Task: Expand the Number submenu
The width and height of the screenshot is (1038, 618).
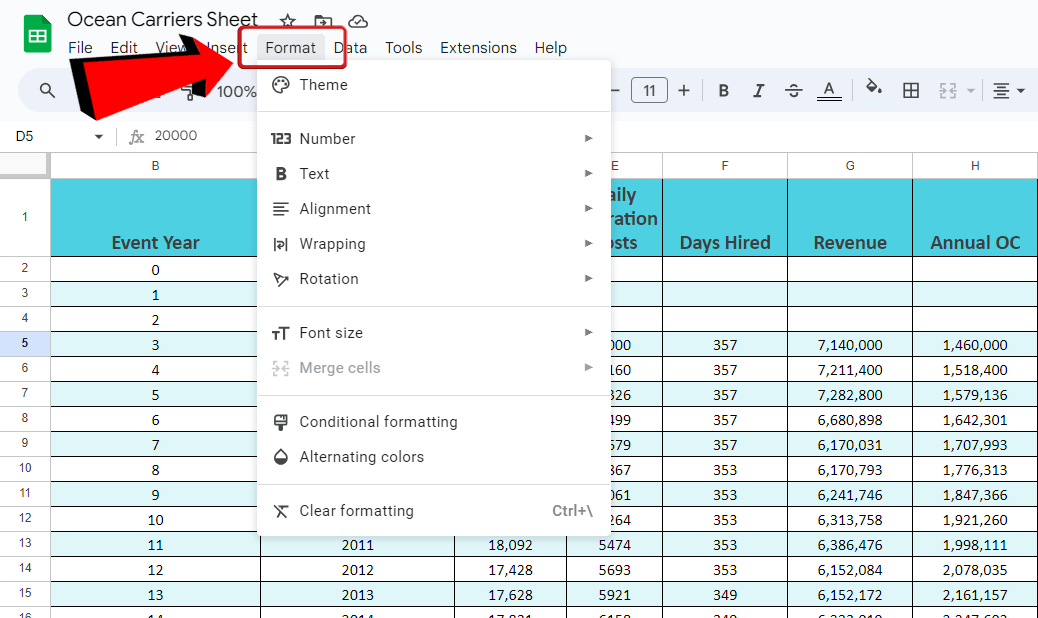Action: click(x=330, y=138)
